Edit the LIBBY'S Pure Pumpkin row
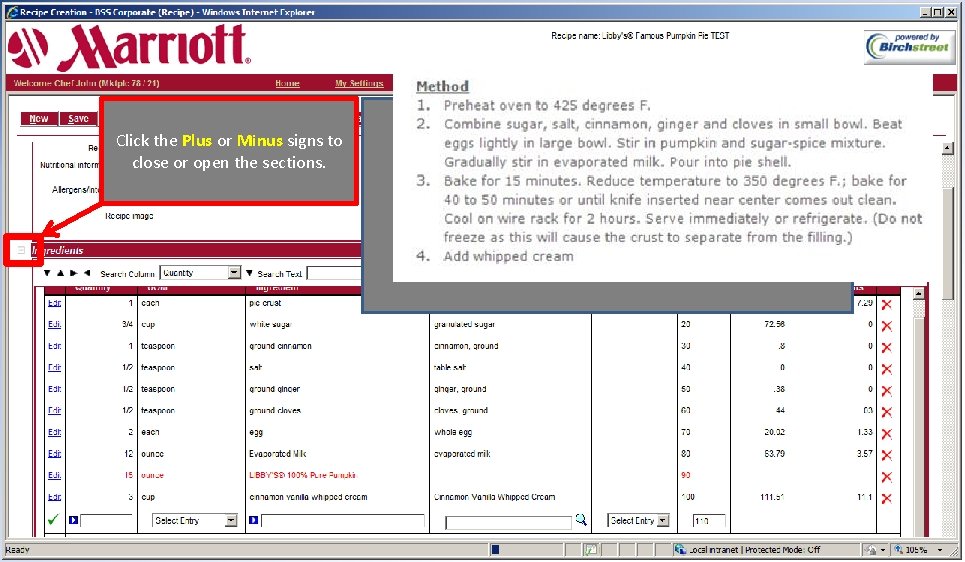Screen dimensions: 965x562 pos(54,475)
